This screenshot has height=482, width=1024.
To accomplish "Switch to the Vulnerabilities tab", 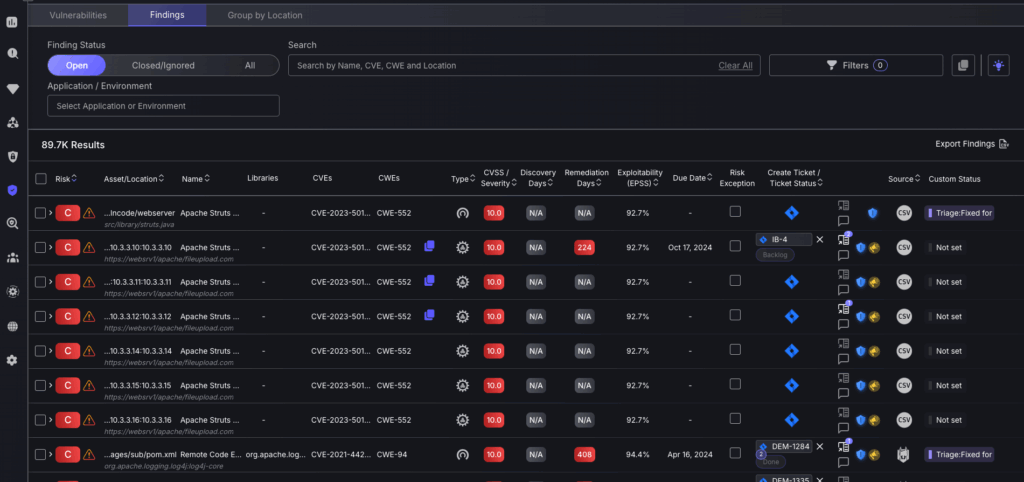I will (78, 14).
